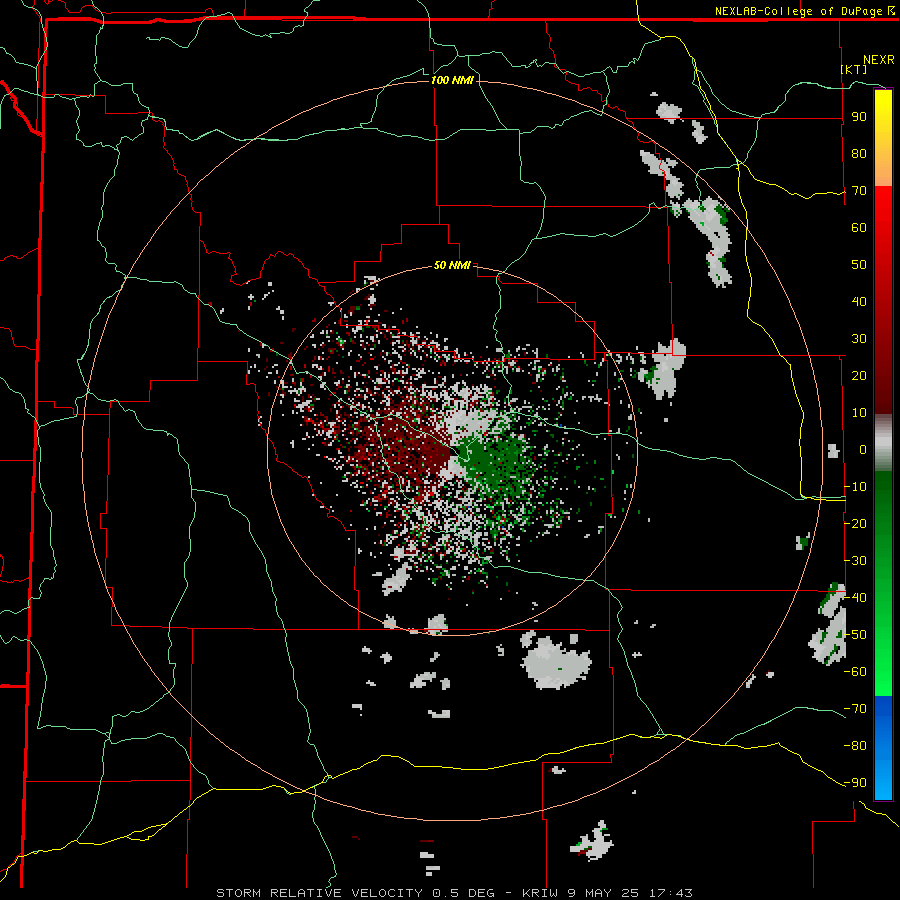Click the -10 knot scale label
900x900 pixels.
(855, 487)
